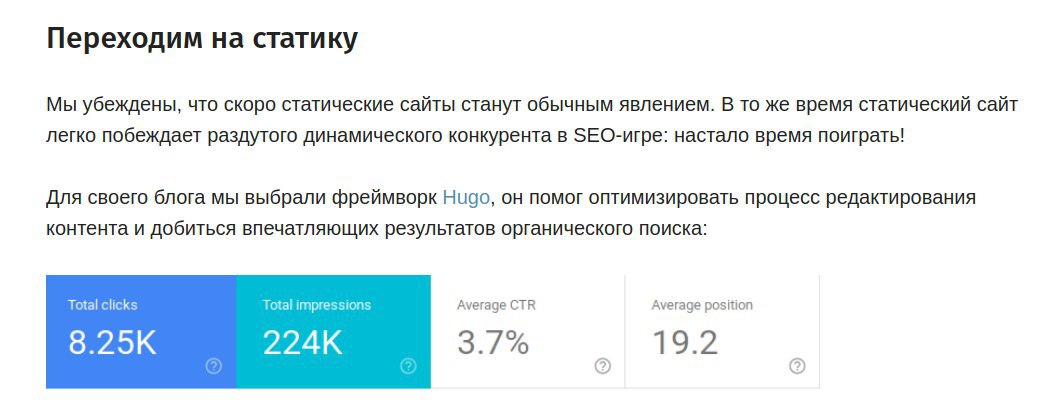Viewport: 1044px width, 413px height.
Task: Toggle the Total clicks metric card
Action: point(141,332)
